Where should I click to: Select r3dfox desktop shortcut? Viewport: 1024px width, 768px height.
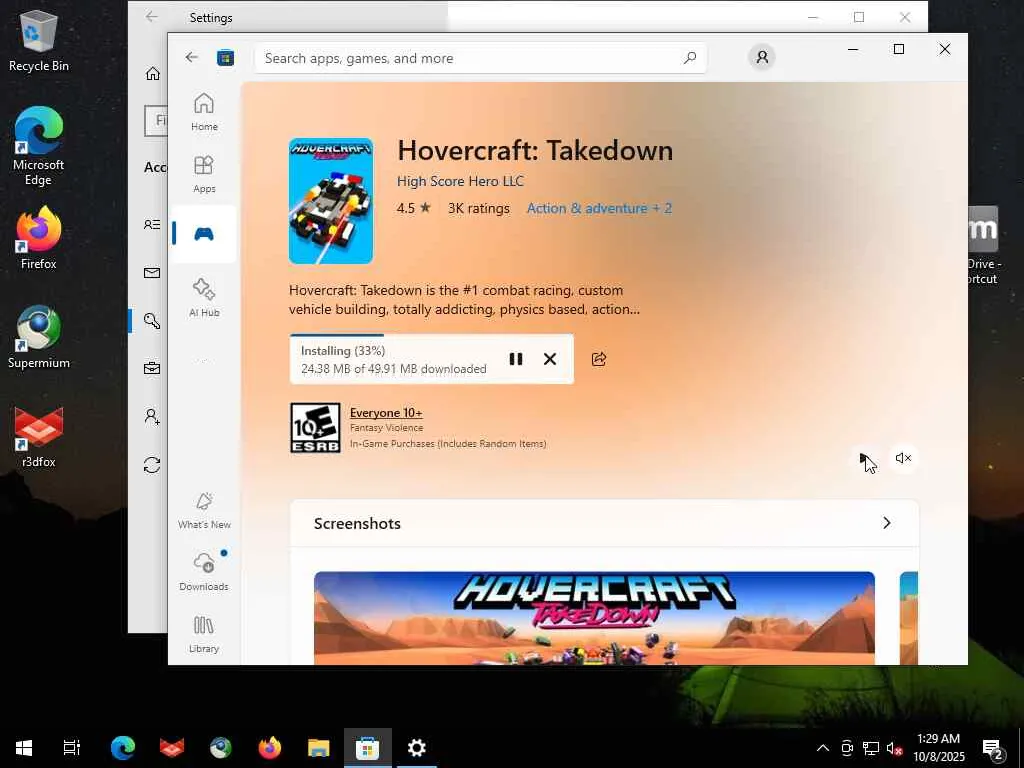pos(39,436)
